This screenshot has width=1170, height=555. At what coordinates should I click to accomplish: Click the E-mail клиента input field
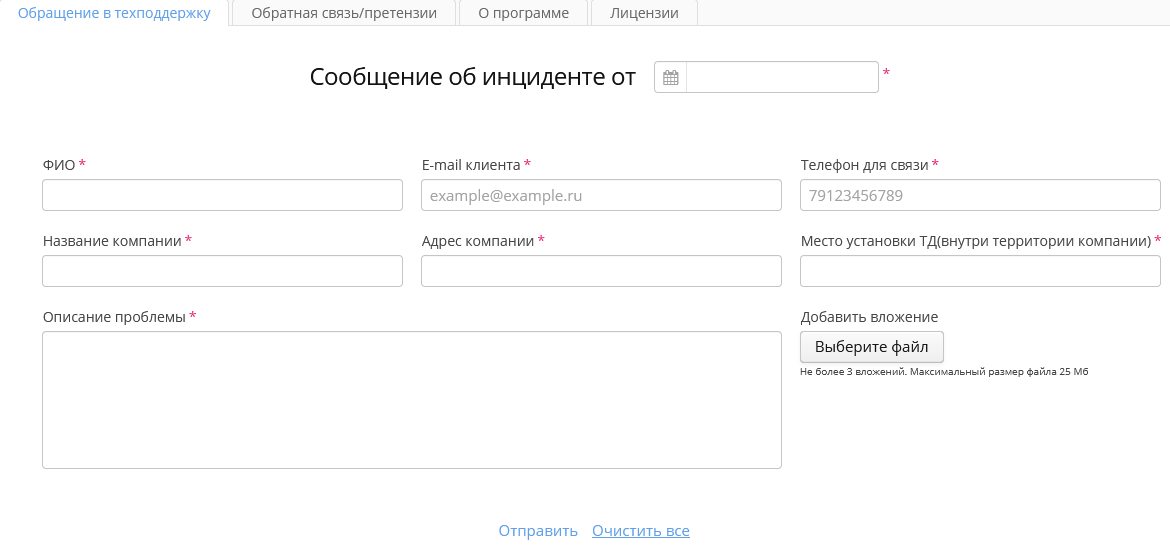[601, 195]
